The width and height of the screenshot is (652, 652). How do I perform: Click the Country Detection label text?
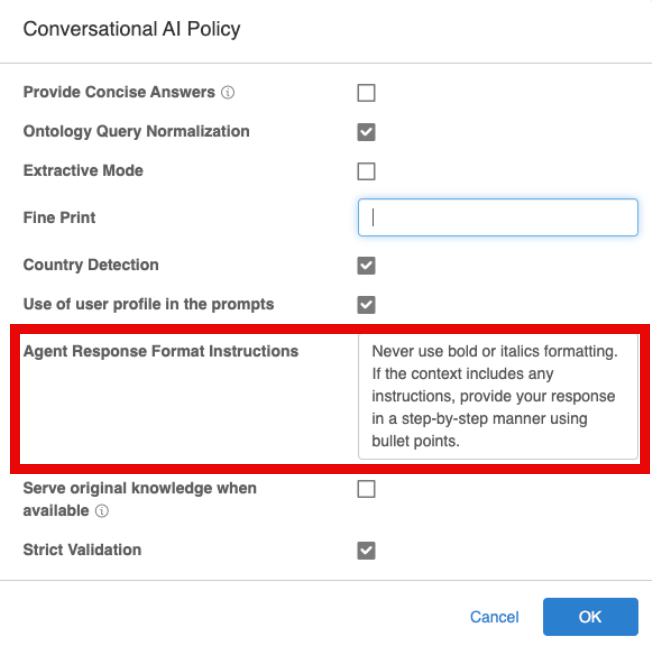[91, 265]
